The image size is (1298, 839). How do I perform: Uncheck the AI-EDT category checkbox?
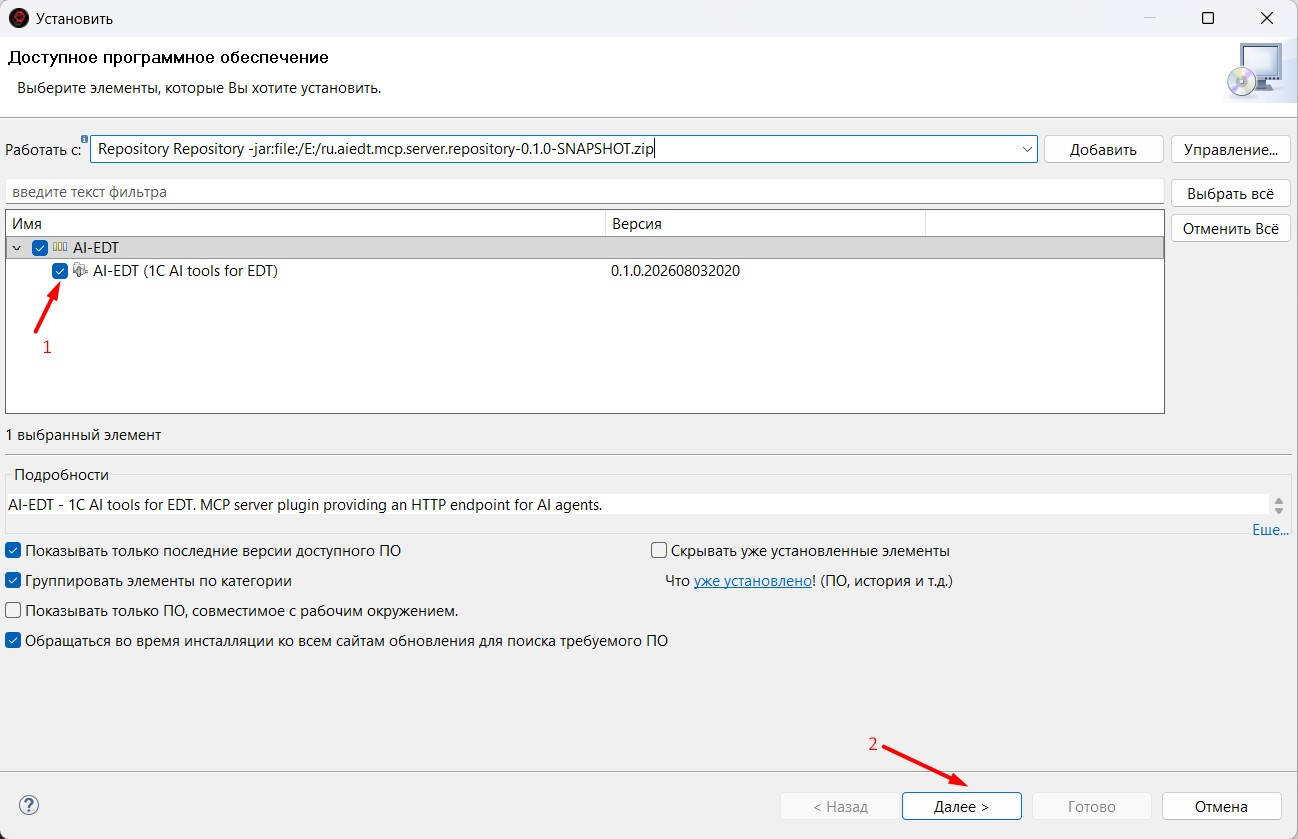click(x=40, y=247)
